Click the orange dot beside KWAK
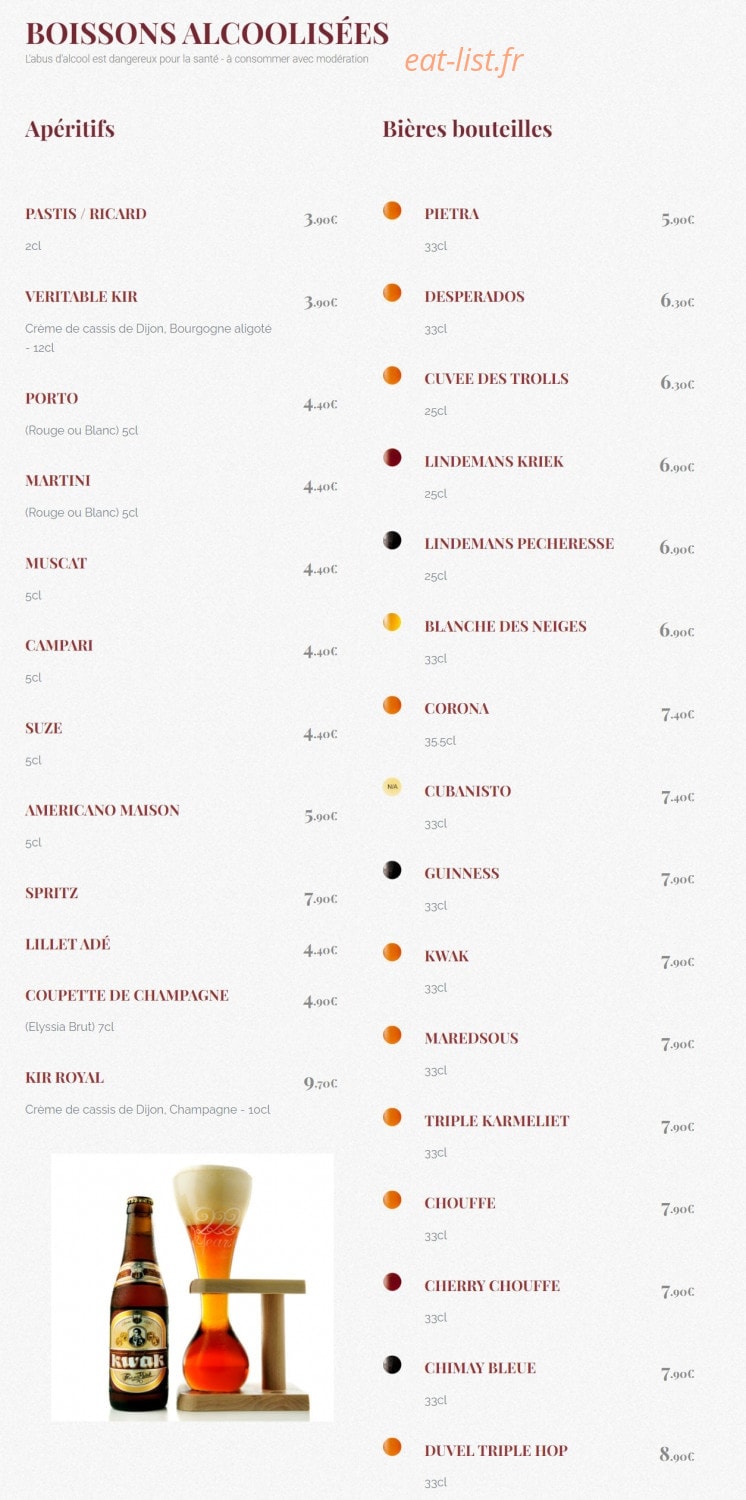 392,953
